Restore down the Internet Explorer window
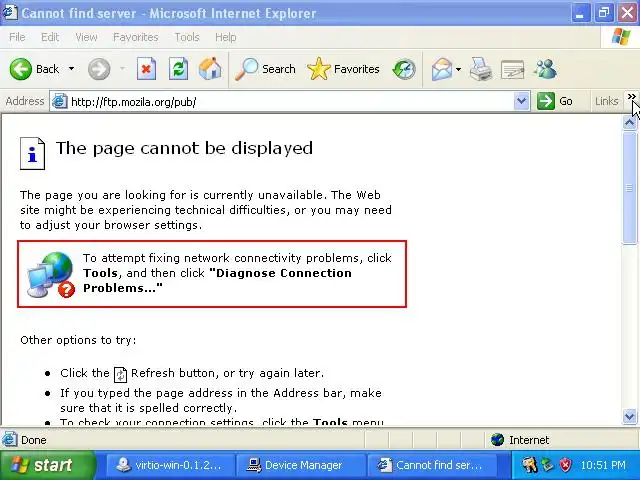This screenshot has height=480, width=640. [x=604, y=13]
